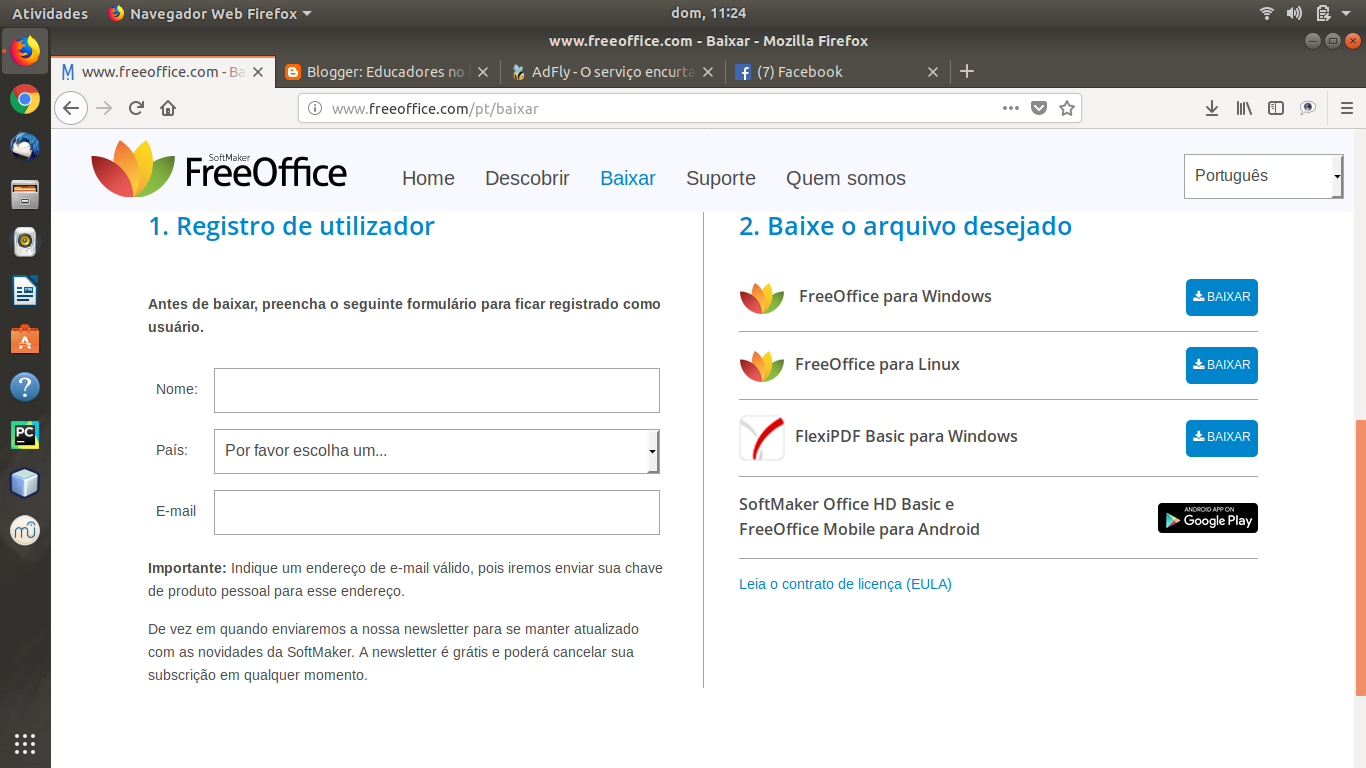1366x768 pixels.
Task: Open the País country dropdown
Action: pyautogui.click(x=437, y=451)
